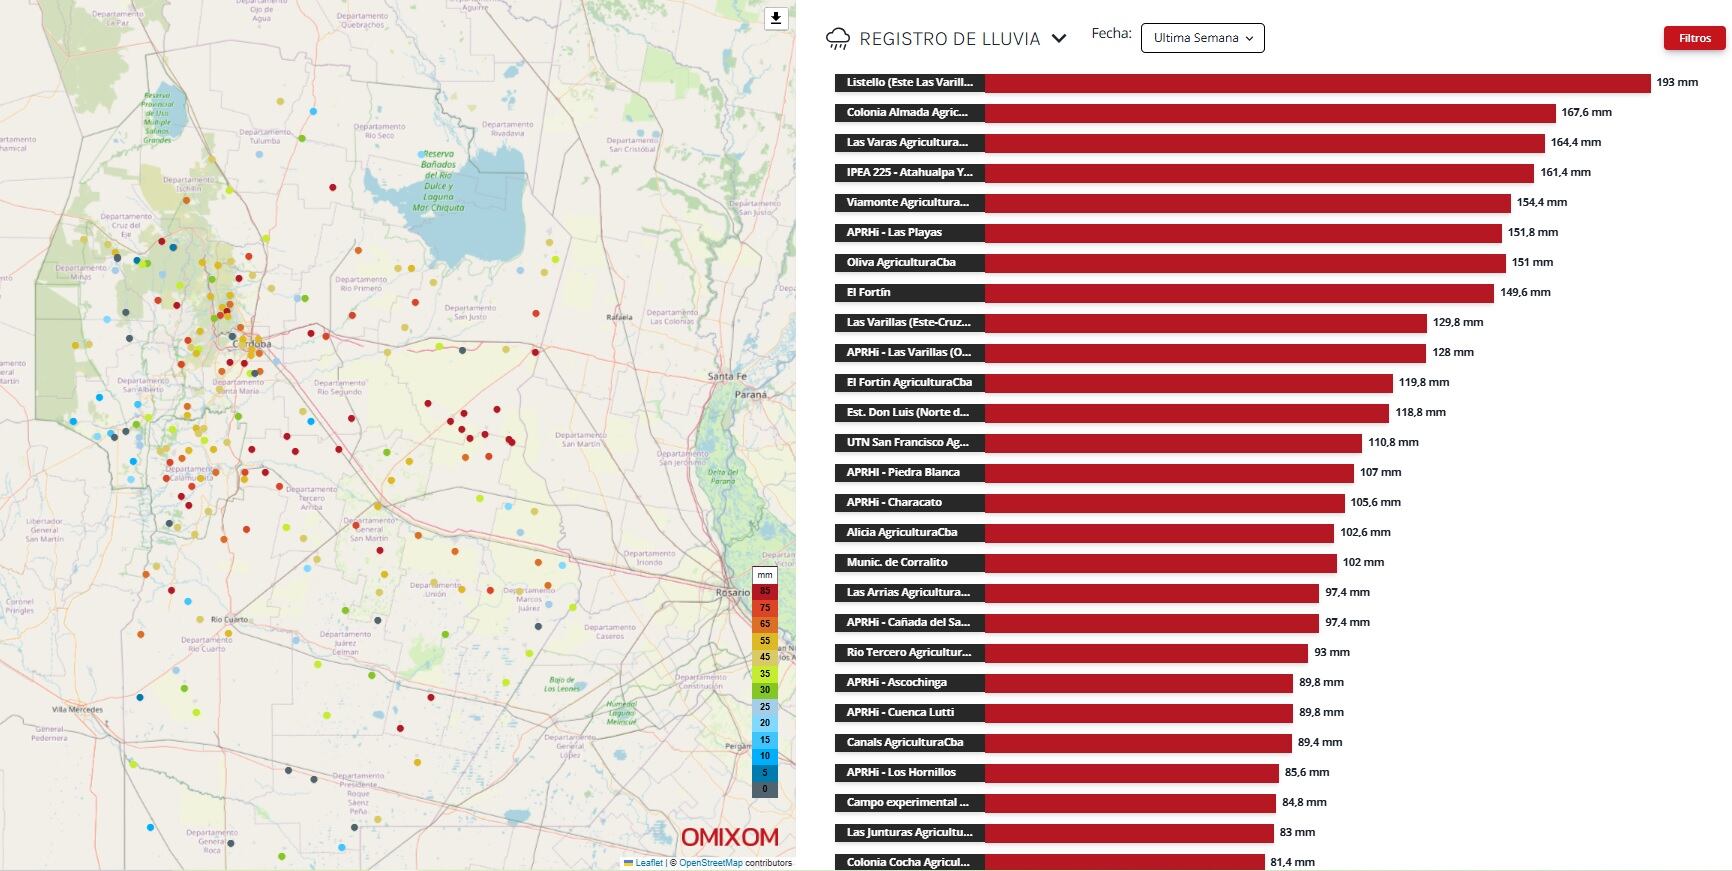Select the APRHi - Piedra Blanca label
Screen dimensions: 1732x871
click(910, 473)
